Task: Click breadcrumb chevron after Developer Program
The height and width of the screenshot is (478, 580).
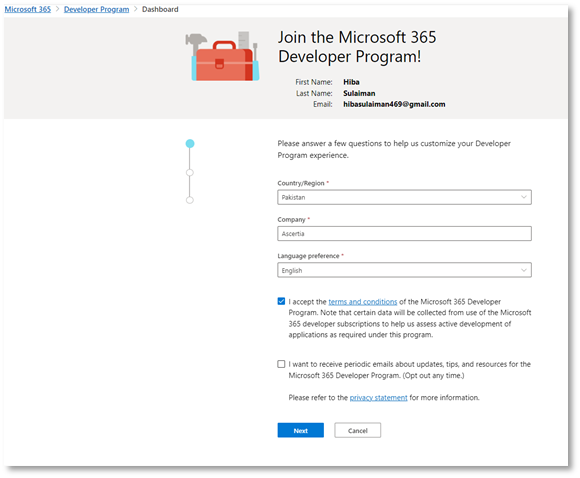Action: [x=135, y=9]
